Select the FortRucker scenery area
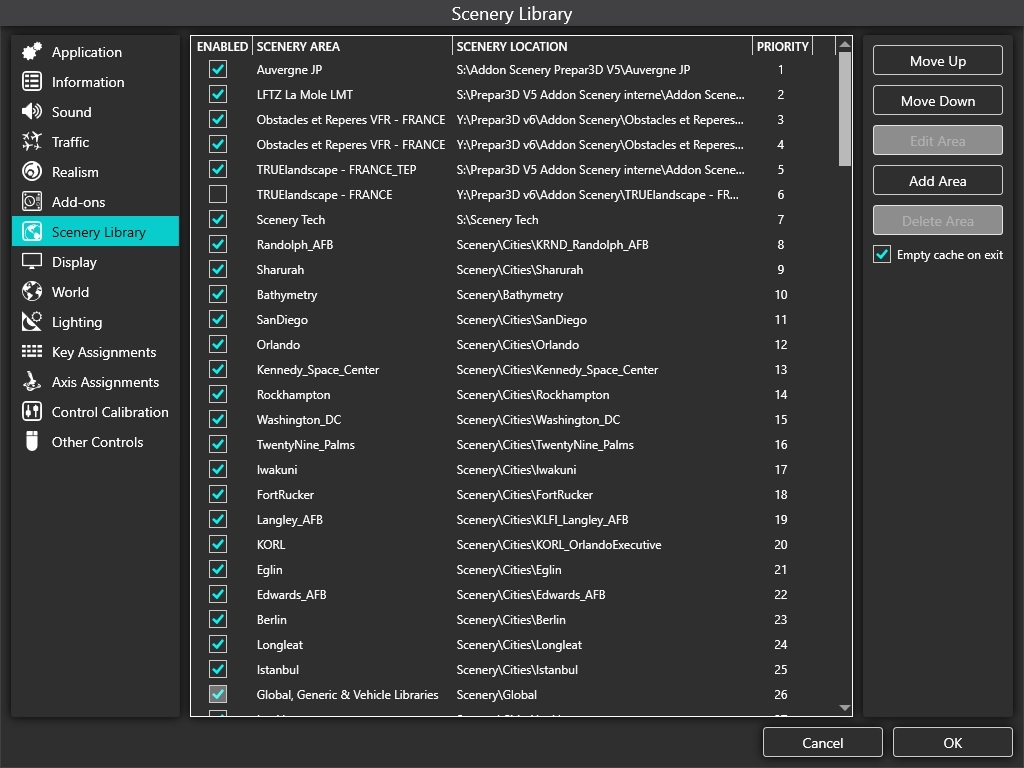Viewport: 1024px width, 768px height. click(x=513, y=494)
